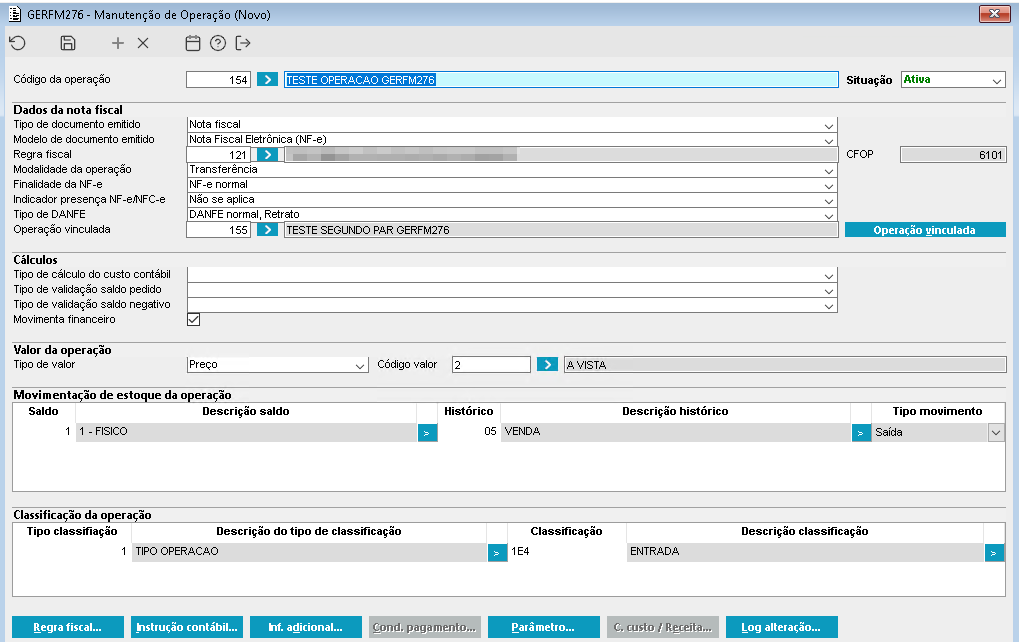Open the Parâmetro... button
The height and width of the screenshot is (643, 1019).
pos(543,627)
